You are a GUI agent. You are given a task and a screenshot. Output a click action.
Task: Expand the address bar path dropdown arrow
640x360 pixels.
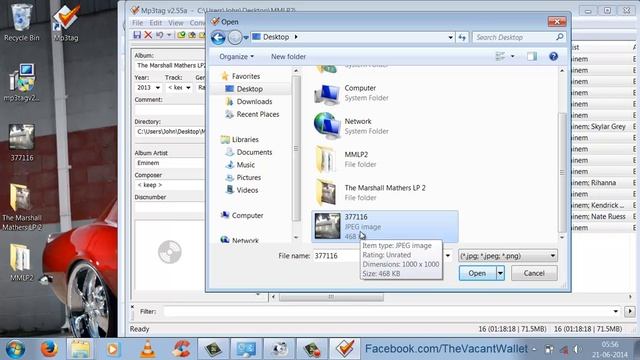coord(450,37)
